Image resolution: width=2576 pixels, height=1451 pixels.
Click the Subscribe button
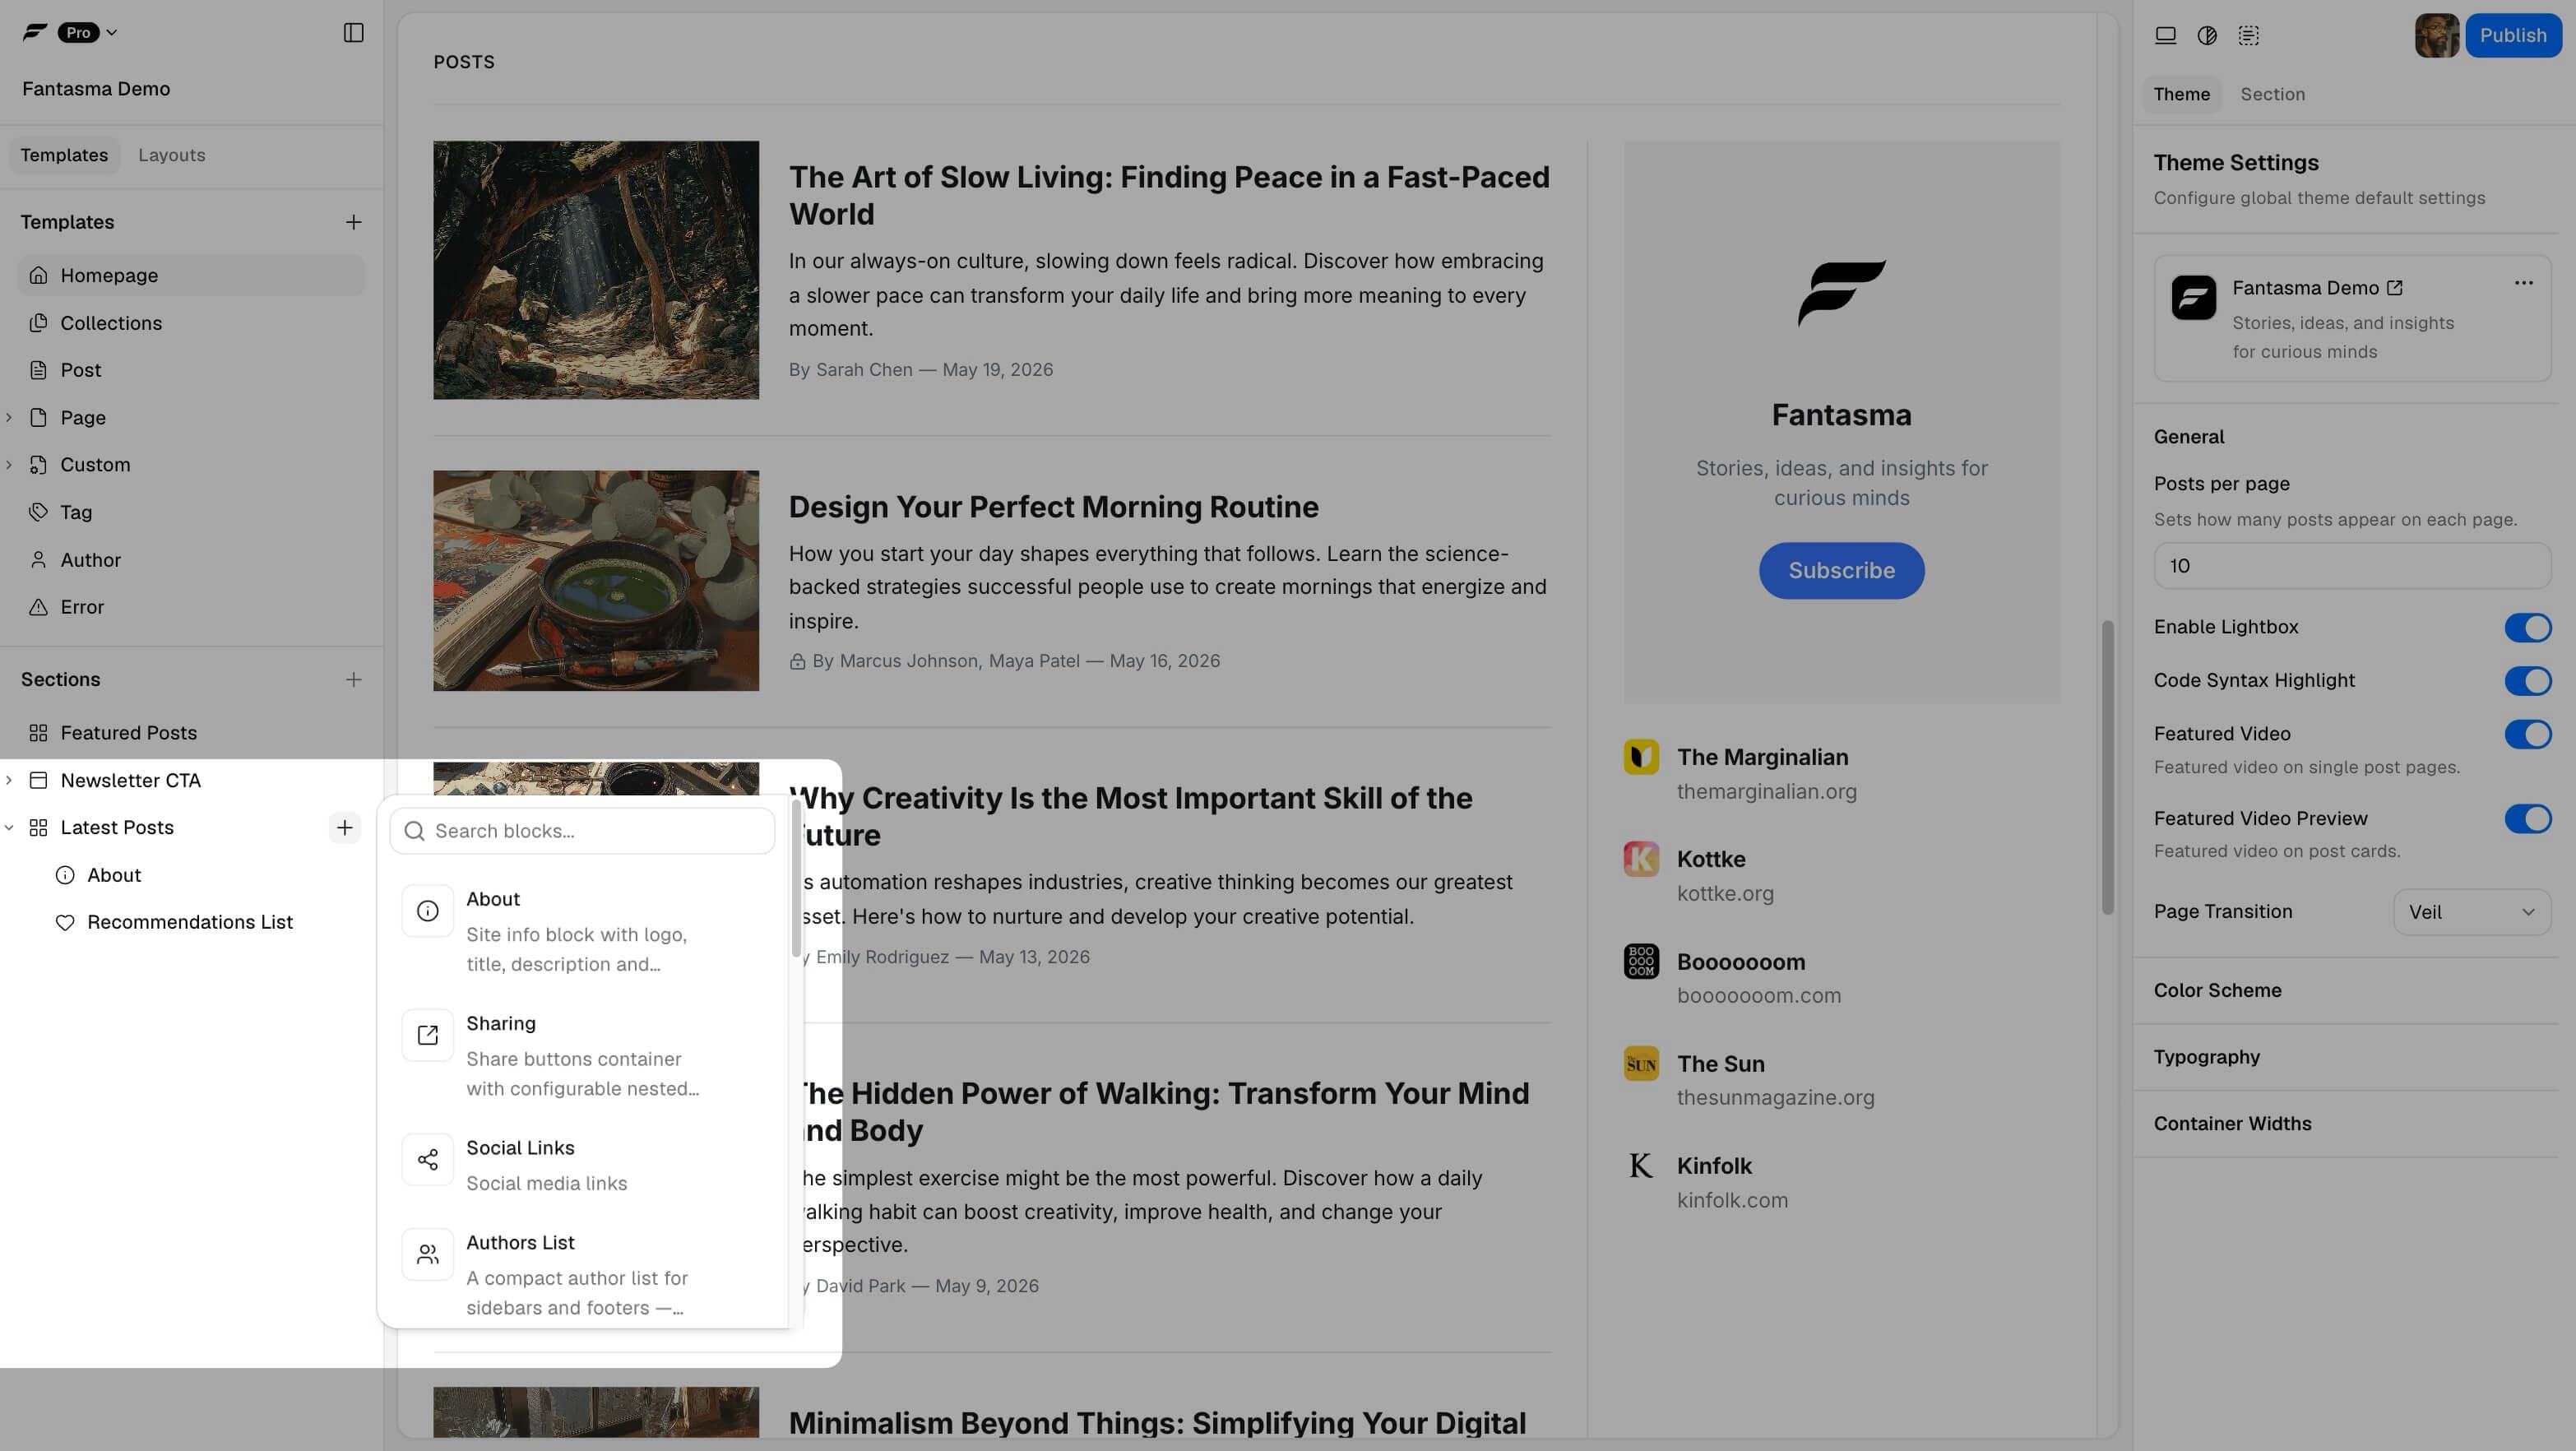(1841, 571)
